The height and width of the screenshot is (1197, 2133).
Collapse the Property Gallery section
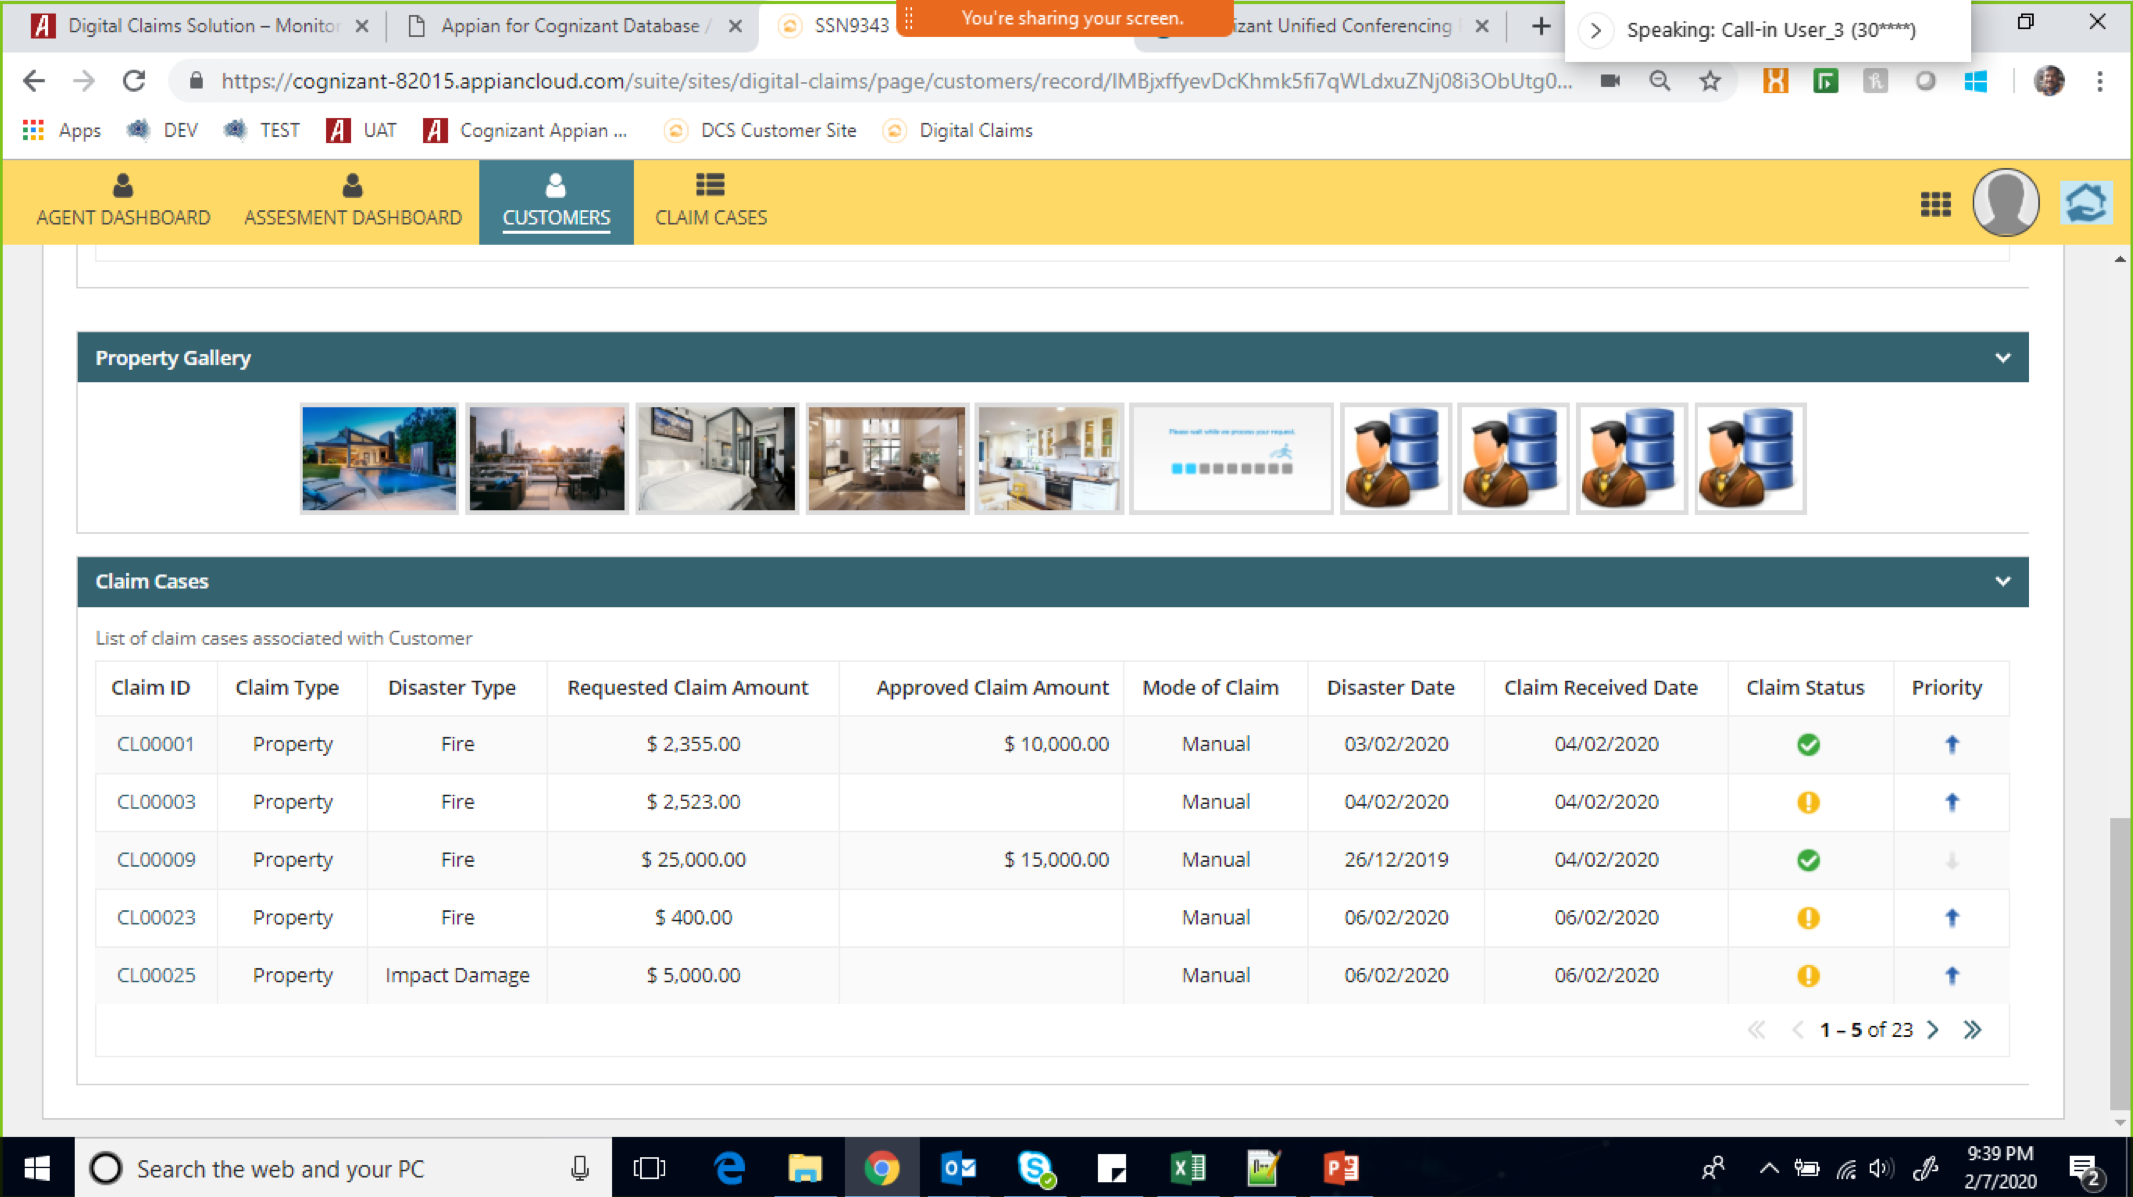pyautogui.click(x=2002, y=358)
